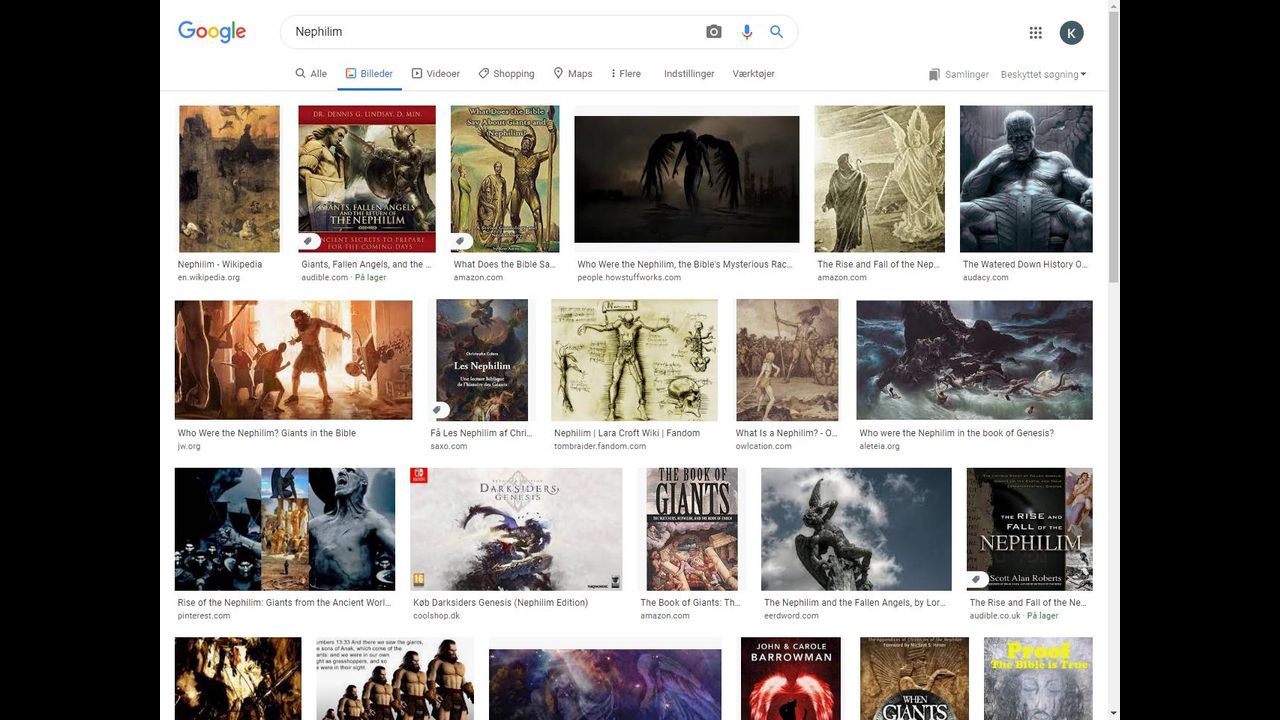Click the microphone voice search icon

pos(746,32)
